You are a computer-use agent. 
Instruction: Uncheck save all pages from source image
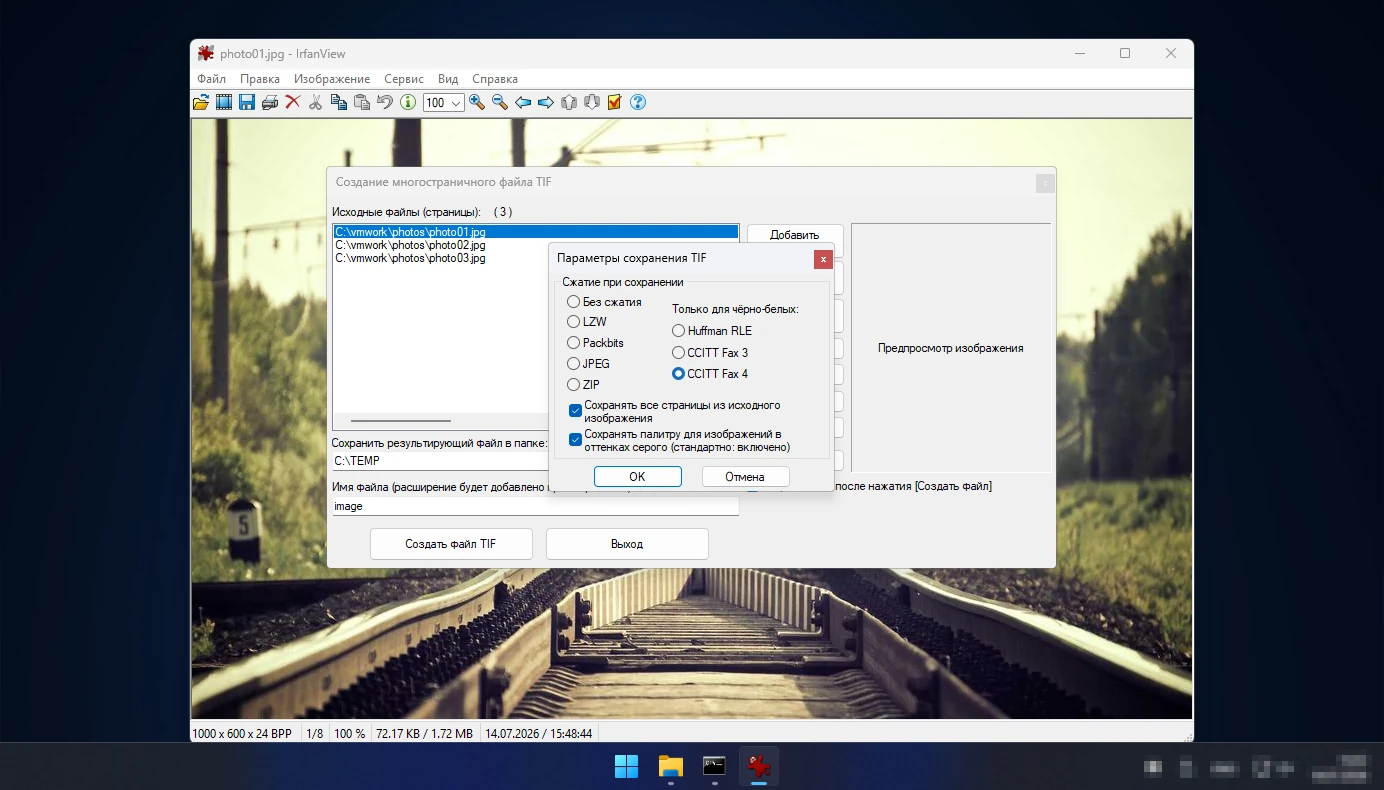coord(576,410)
